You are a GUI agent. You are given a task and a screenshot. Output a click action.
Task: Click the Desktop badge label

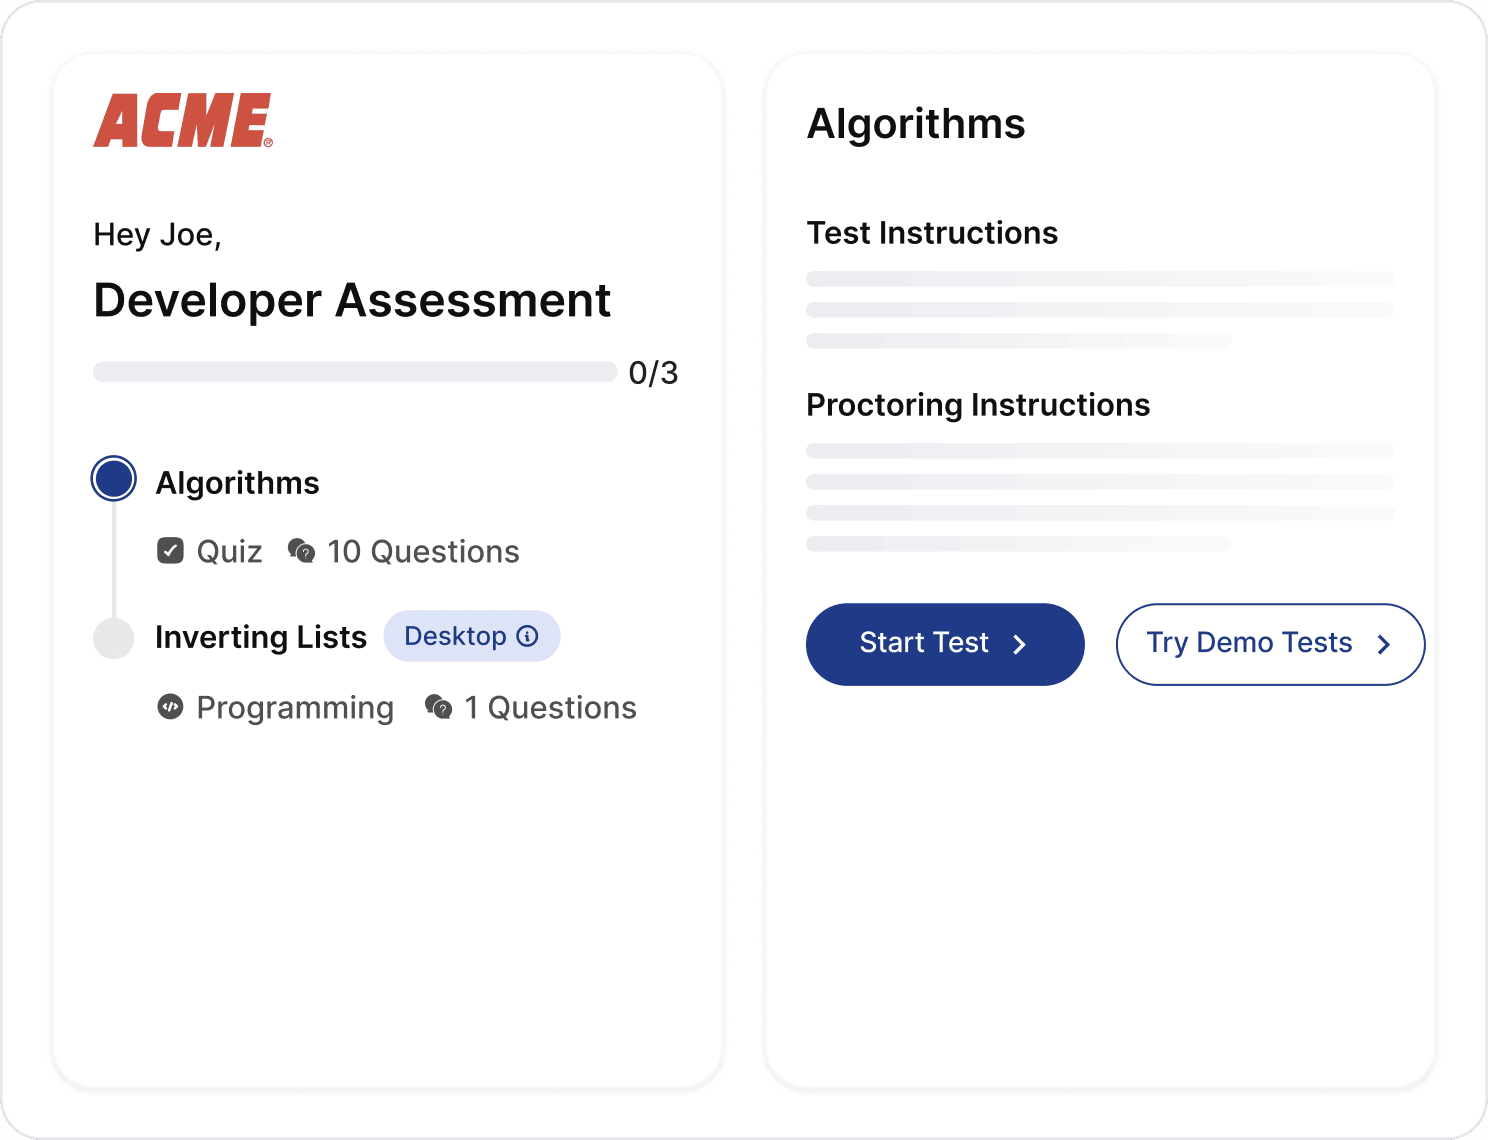pyautogui.click(x=456, y=636)
